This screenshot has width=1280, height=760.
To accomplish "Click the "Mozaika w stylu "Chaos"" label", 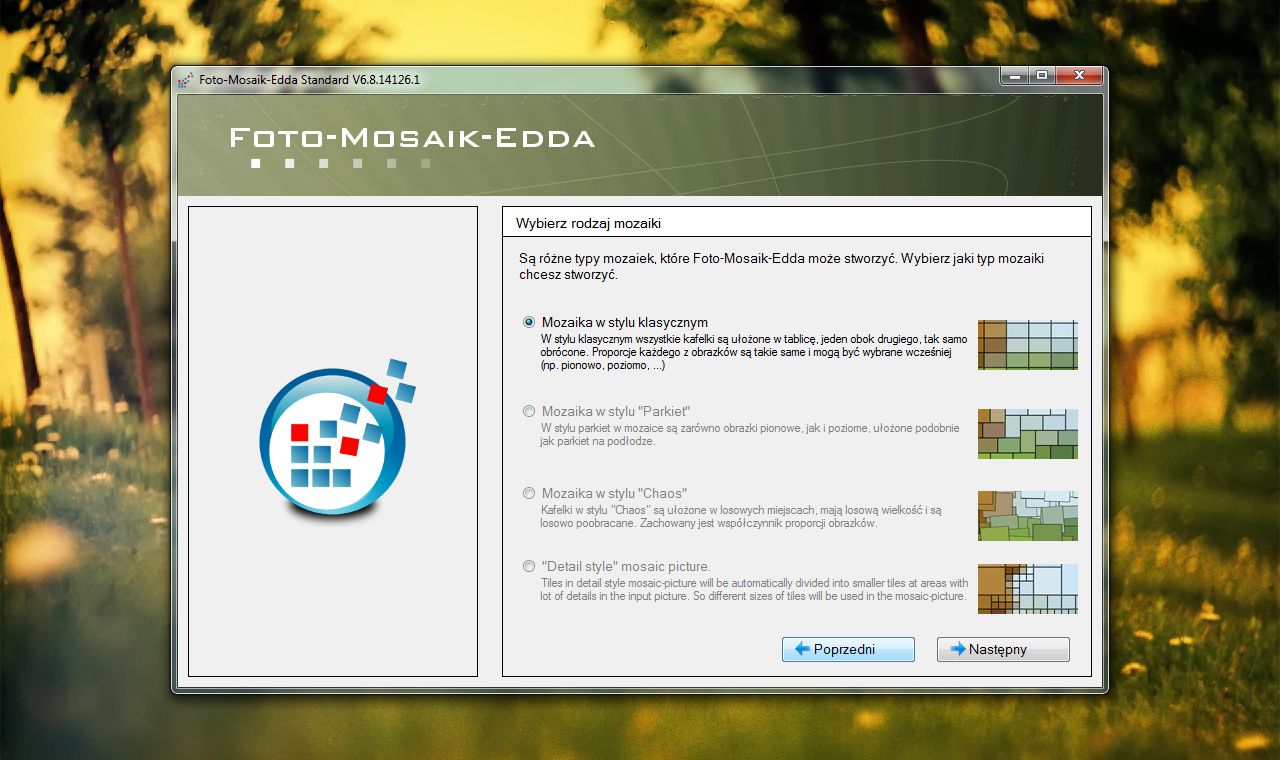I will (614, 493).
